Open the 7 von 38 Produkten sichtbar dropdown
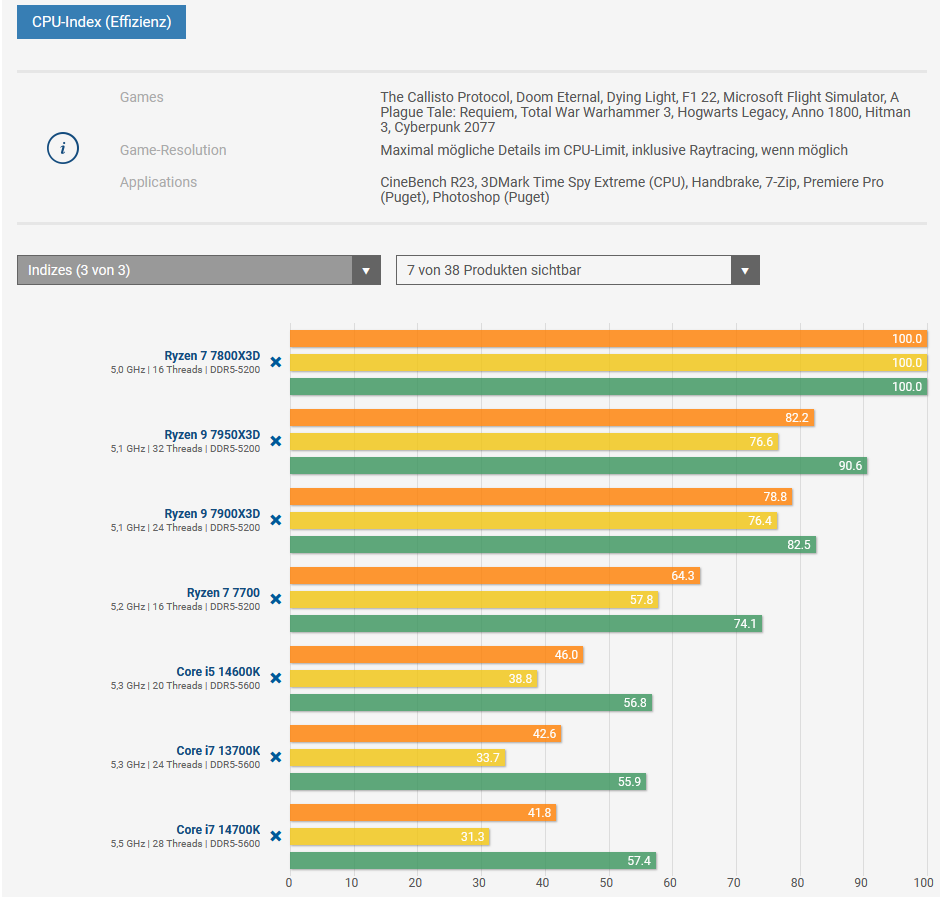 click(x=577, y=270)
